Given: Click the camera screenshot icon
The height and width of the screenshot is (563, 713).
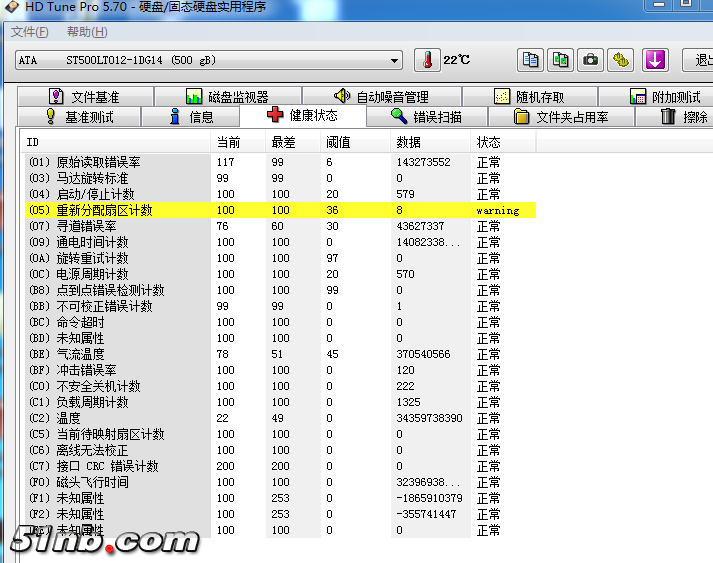Looking at the screenshot, I should (x=592, y=60).
